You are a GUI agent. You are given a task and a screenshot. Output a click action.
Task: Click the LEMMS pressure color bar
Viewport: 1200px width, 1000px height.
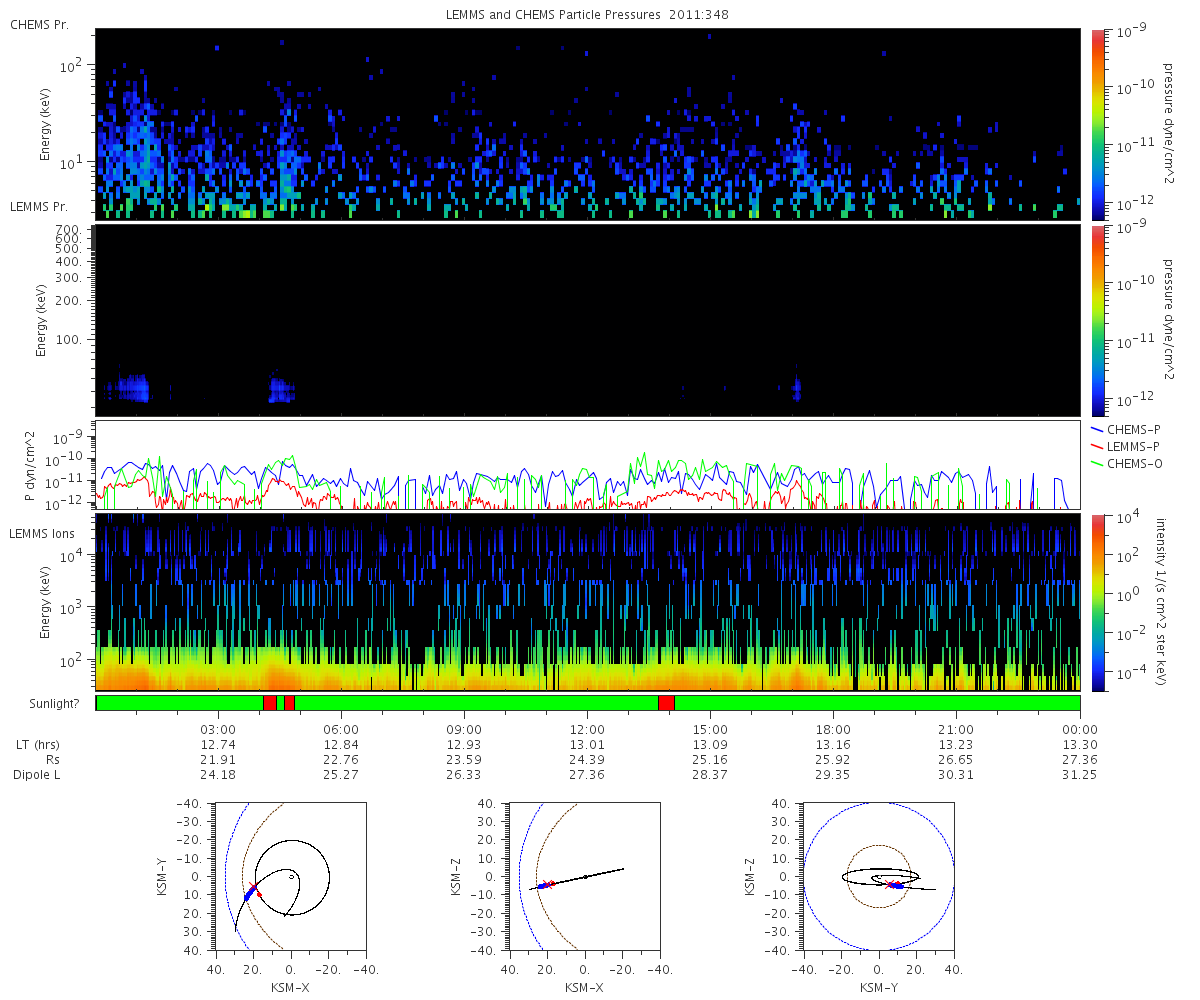(1097, 320)
